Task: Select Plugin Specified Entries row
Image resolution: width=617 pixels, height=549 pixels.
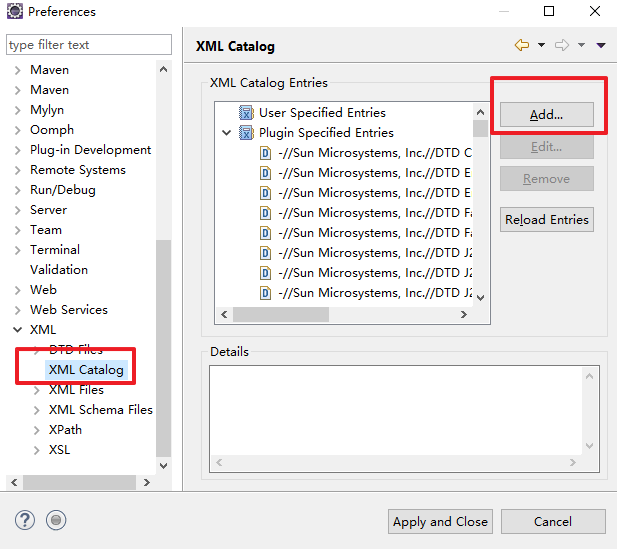Action: tap(326, 133)
